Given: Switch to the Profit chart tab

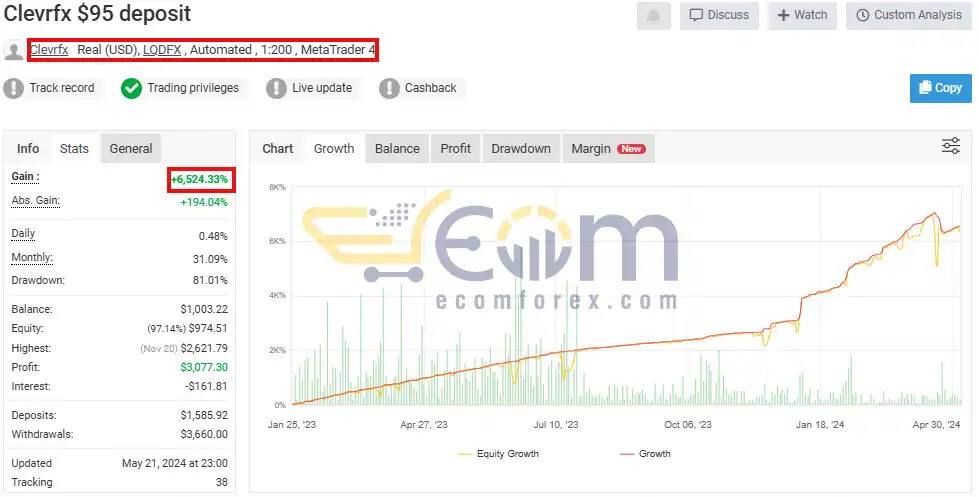Looking at the screenshot, I should pos(456,149).
